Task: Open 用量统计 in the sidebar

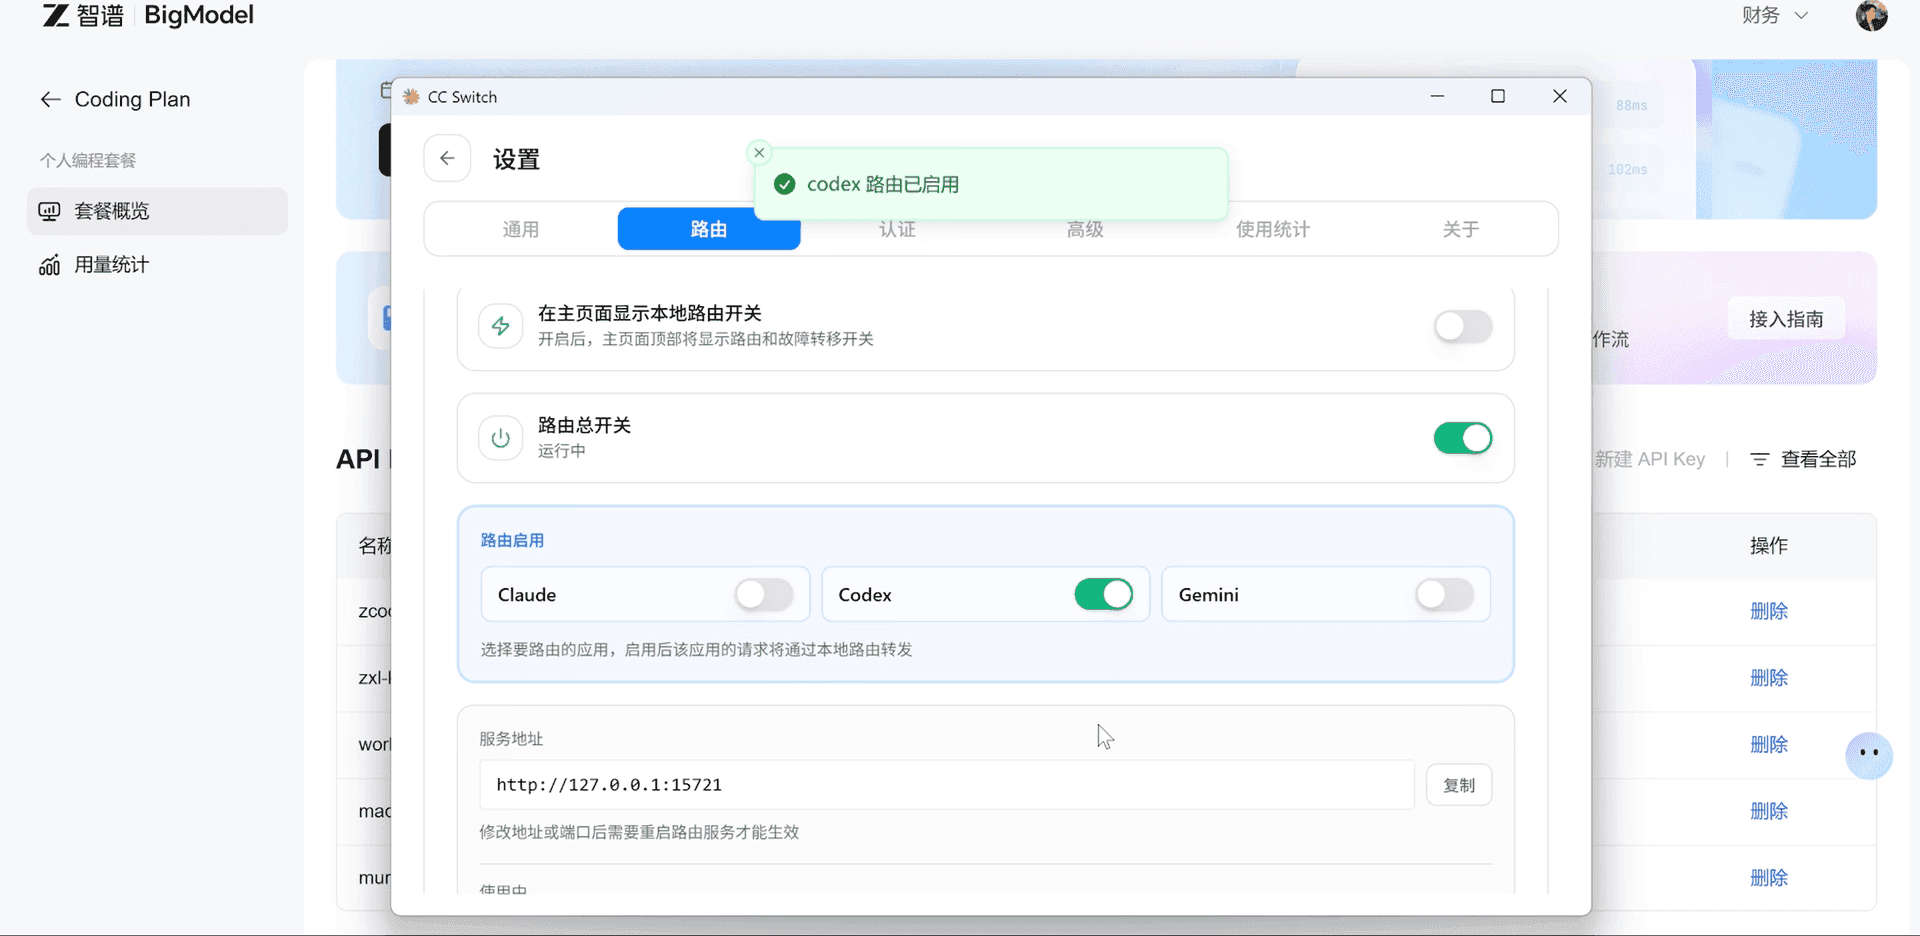Action: pos(157,265)
